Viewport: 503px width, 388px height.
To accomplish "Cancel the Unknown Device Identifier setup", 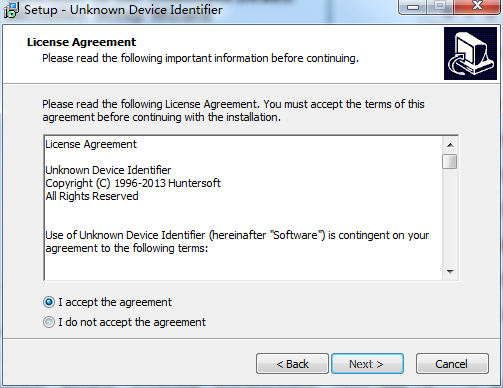I will (x=452, y=364).
